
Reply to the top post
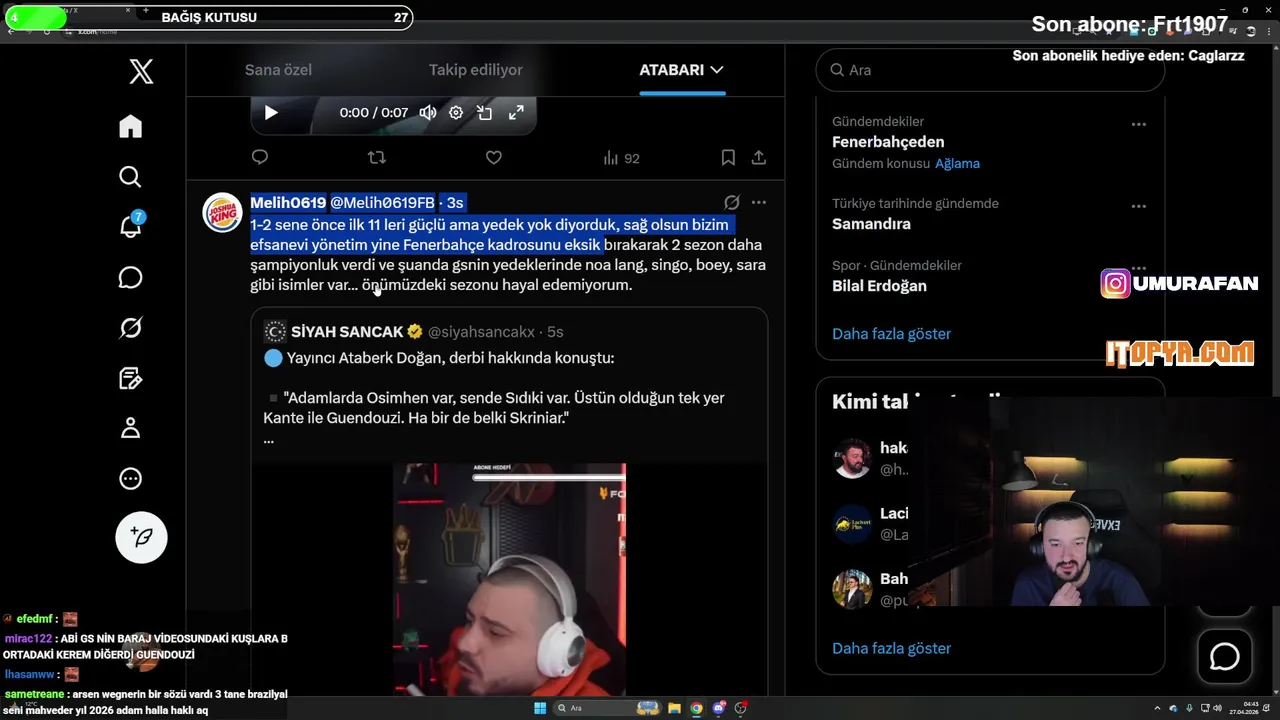[x=260, y=157]
